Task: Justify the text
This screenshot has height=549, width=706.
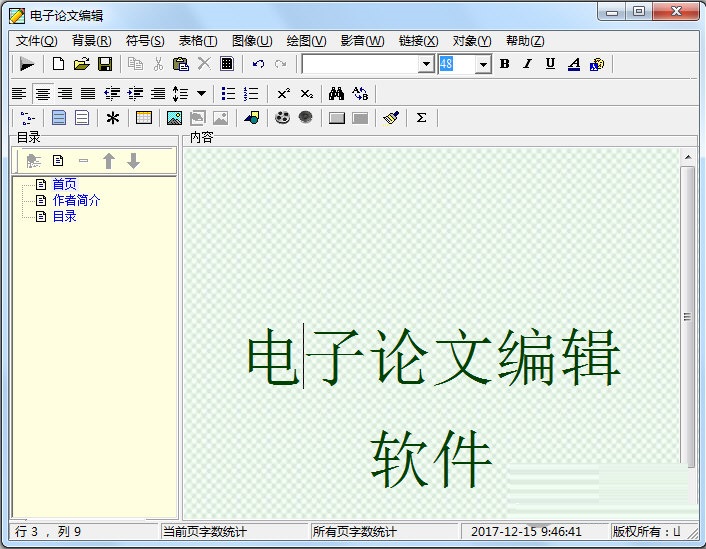Action: (x=88, y=94)
